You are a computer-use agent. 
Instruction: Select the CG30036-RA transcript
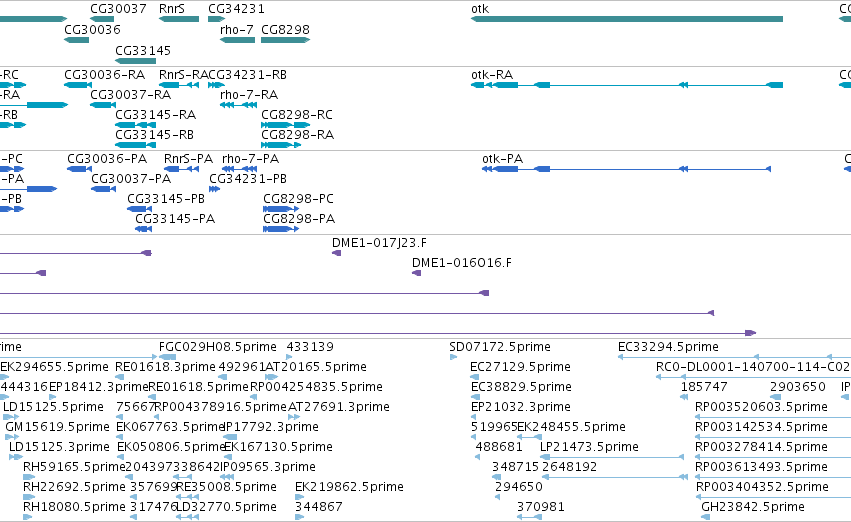[78, 85]
